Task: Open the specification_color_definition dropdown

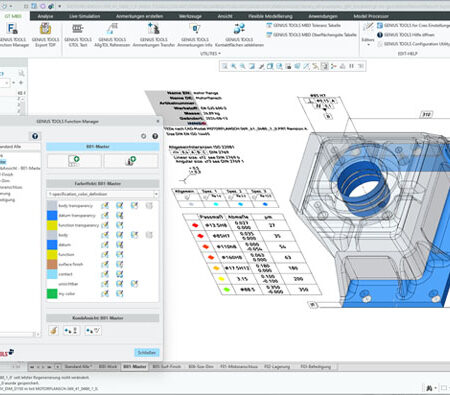Action: [x=102, y=194]
